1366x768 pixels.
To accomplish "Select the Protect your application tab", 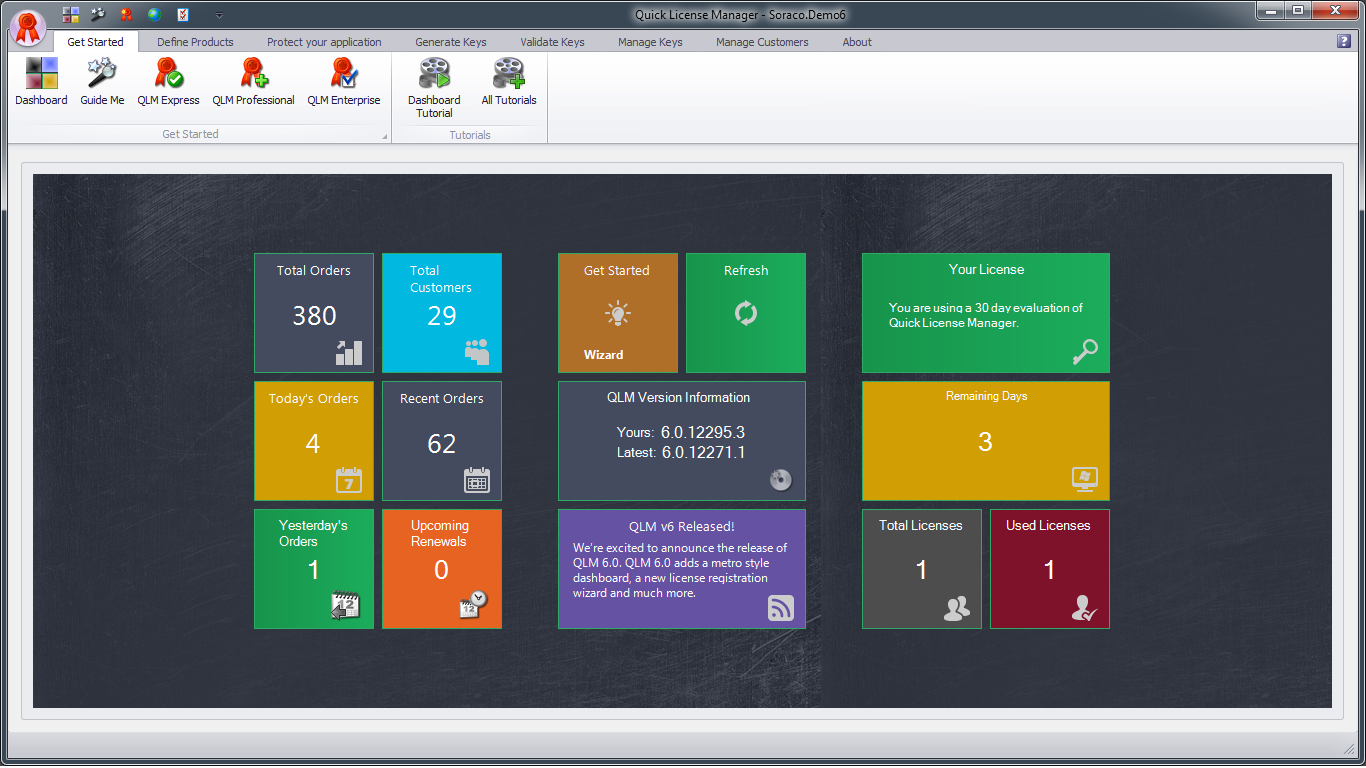I will tap(324, 42).
